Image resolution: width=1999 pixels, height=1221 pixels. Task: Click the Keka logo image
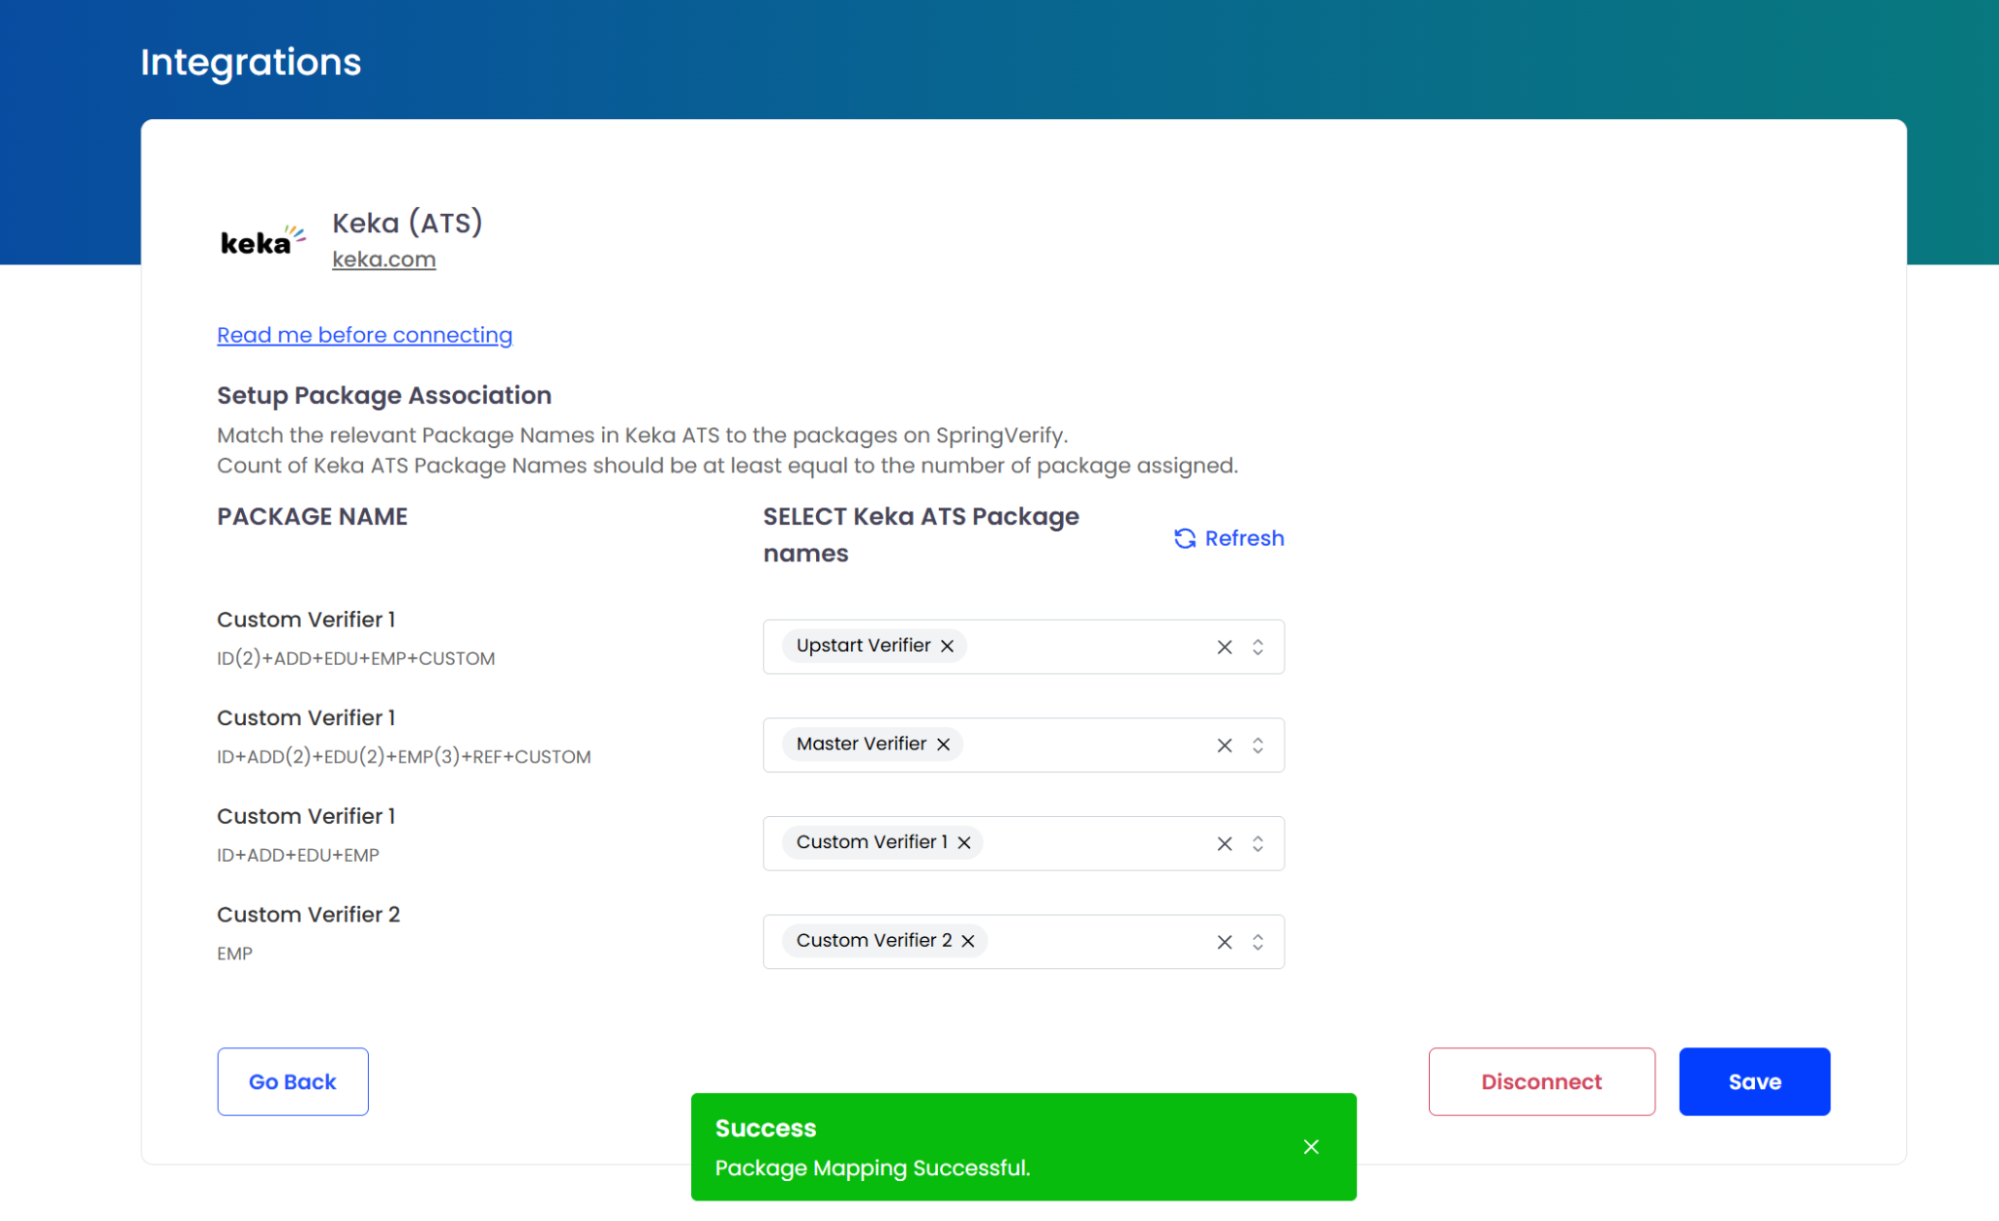pyautogui.click(x=262, y=241)
